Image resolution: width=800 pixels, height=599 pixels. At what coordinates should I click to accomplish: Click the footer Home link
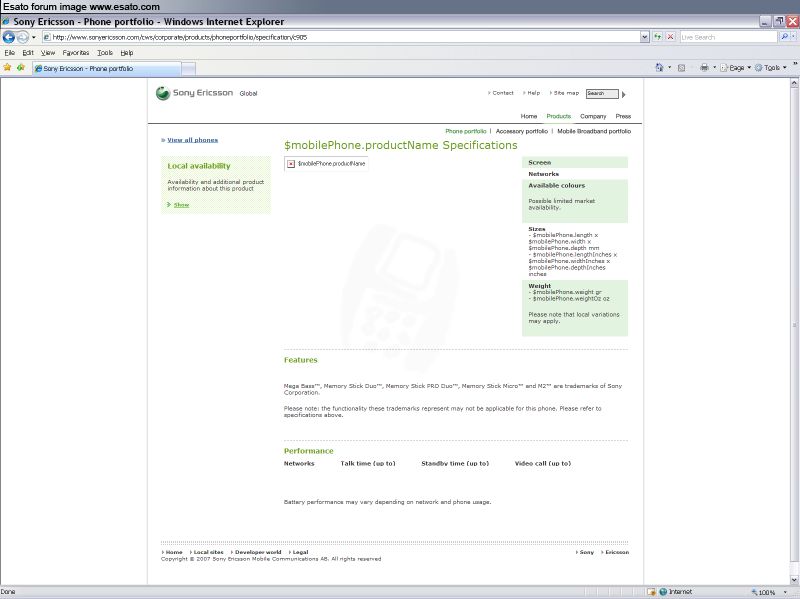click(173, 552)
